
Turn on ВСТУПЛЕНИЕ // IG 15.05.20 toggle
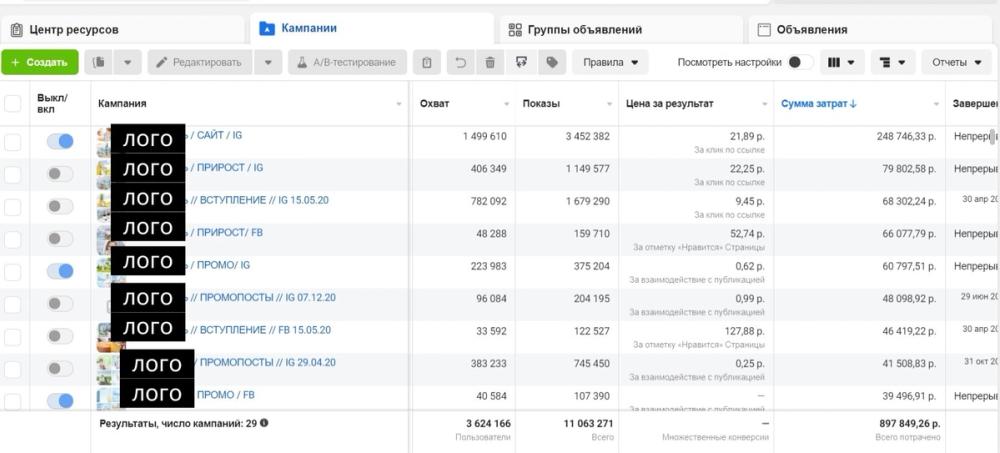tap(60, 207)
